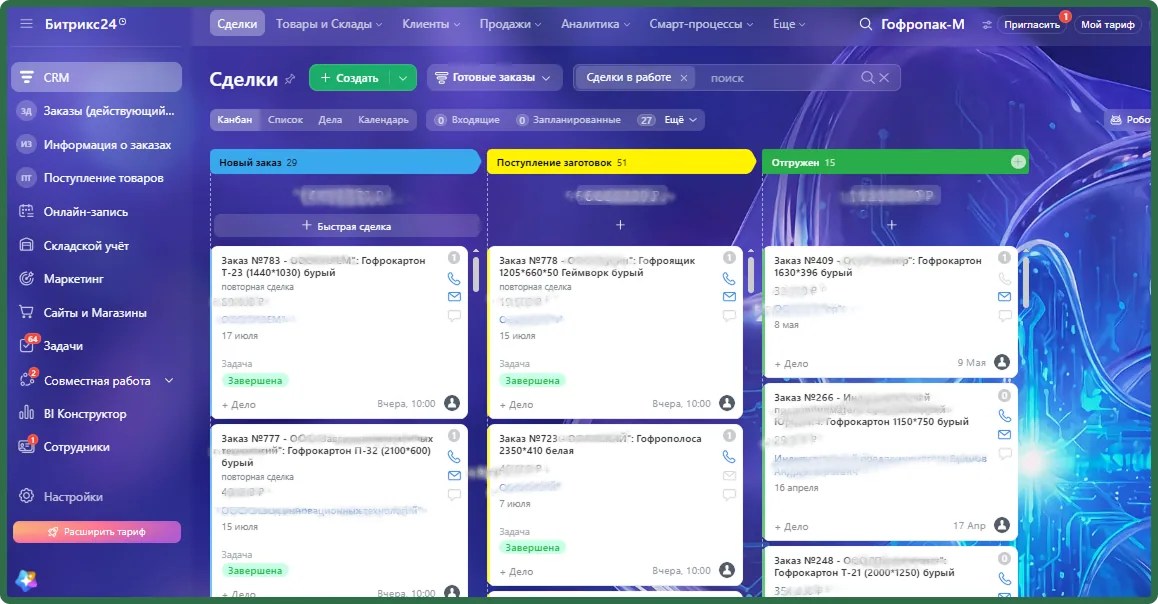Click the magnifier icon inside filter search box
The width and height of the screenshot is (1158, 604).
tap(868, 78)
